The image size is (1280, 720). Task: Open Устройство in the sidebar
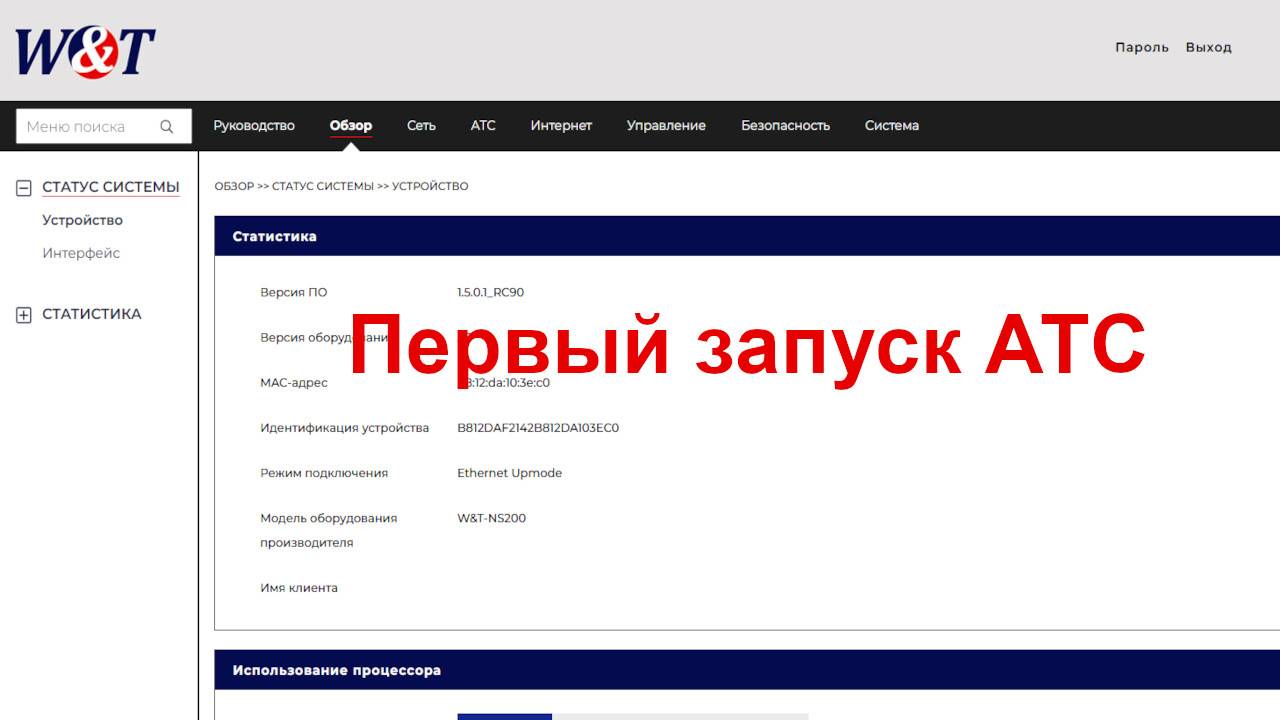tap(82, 220)
